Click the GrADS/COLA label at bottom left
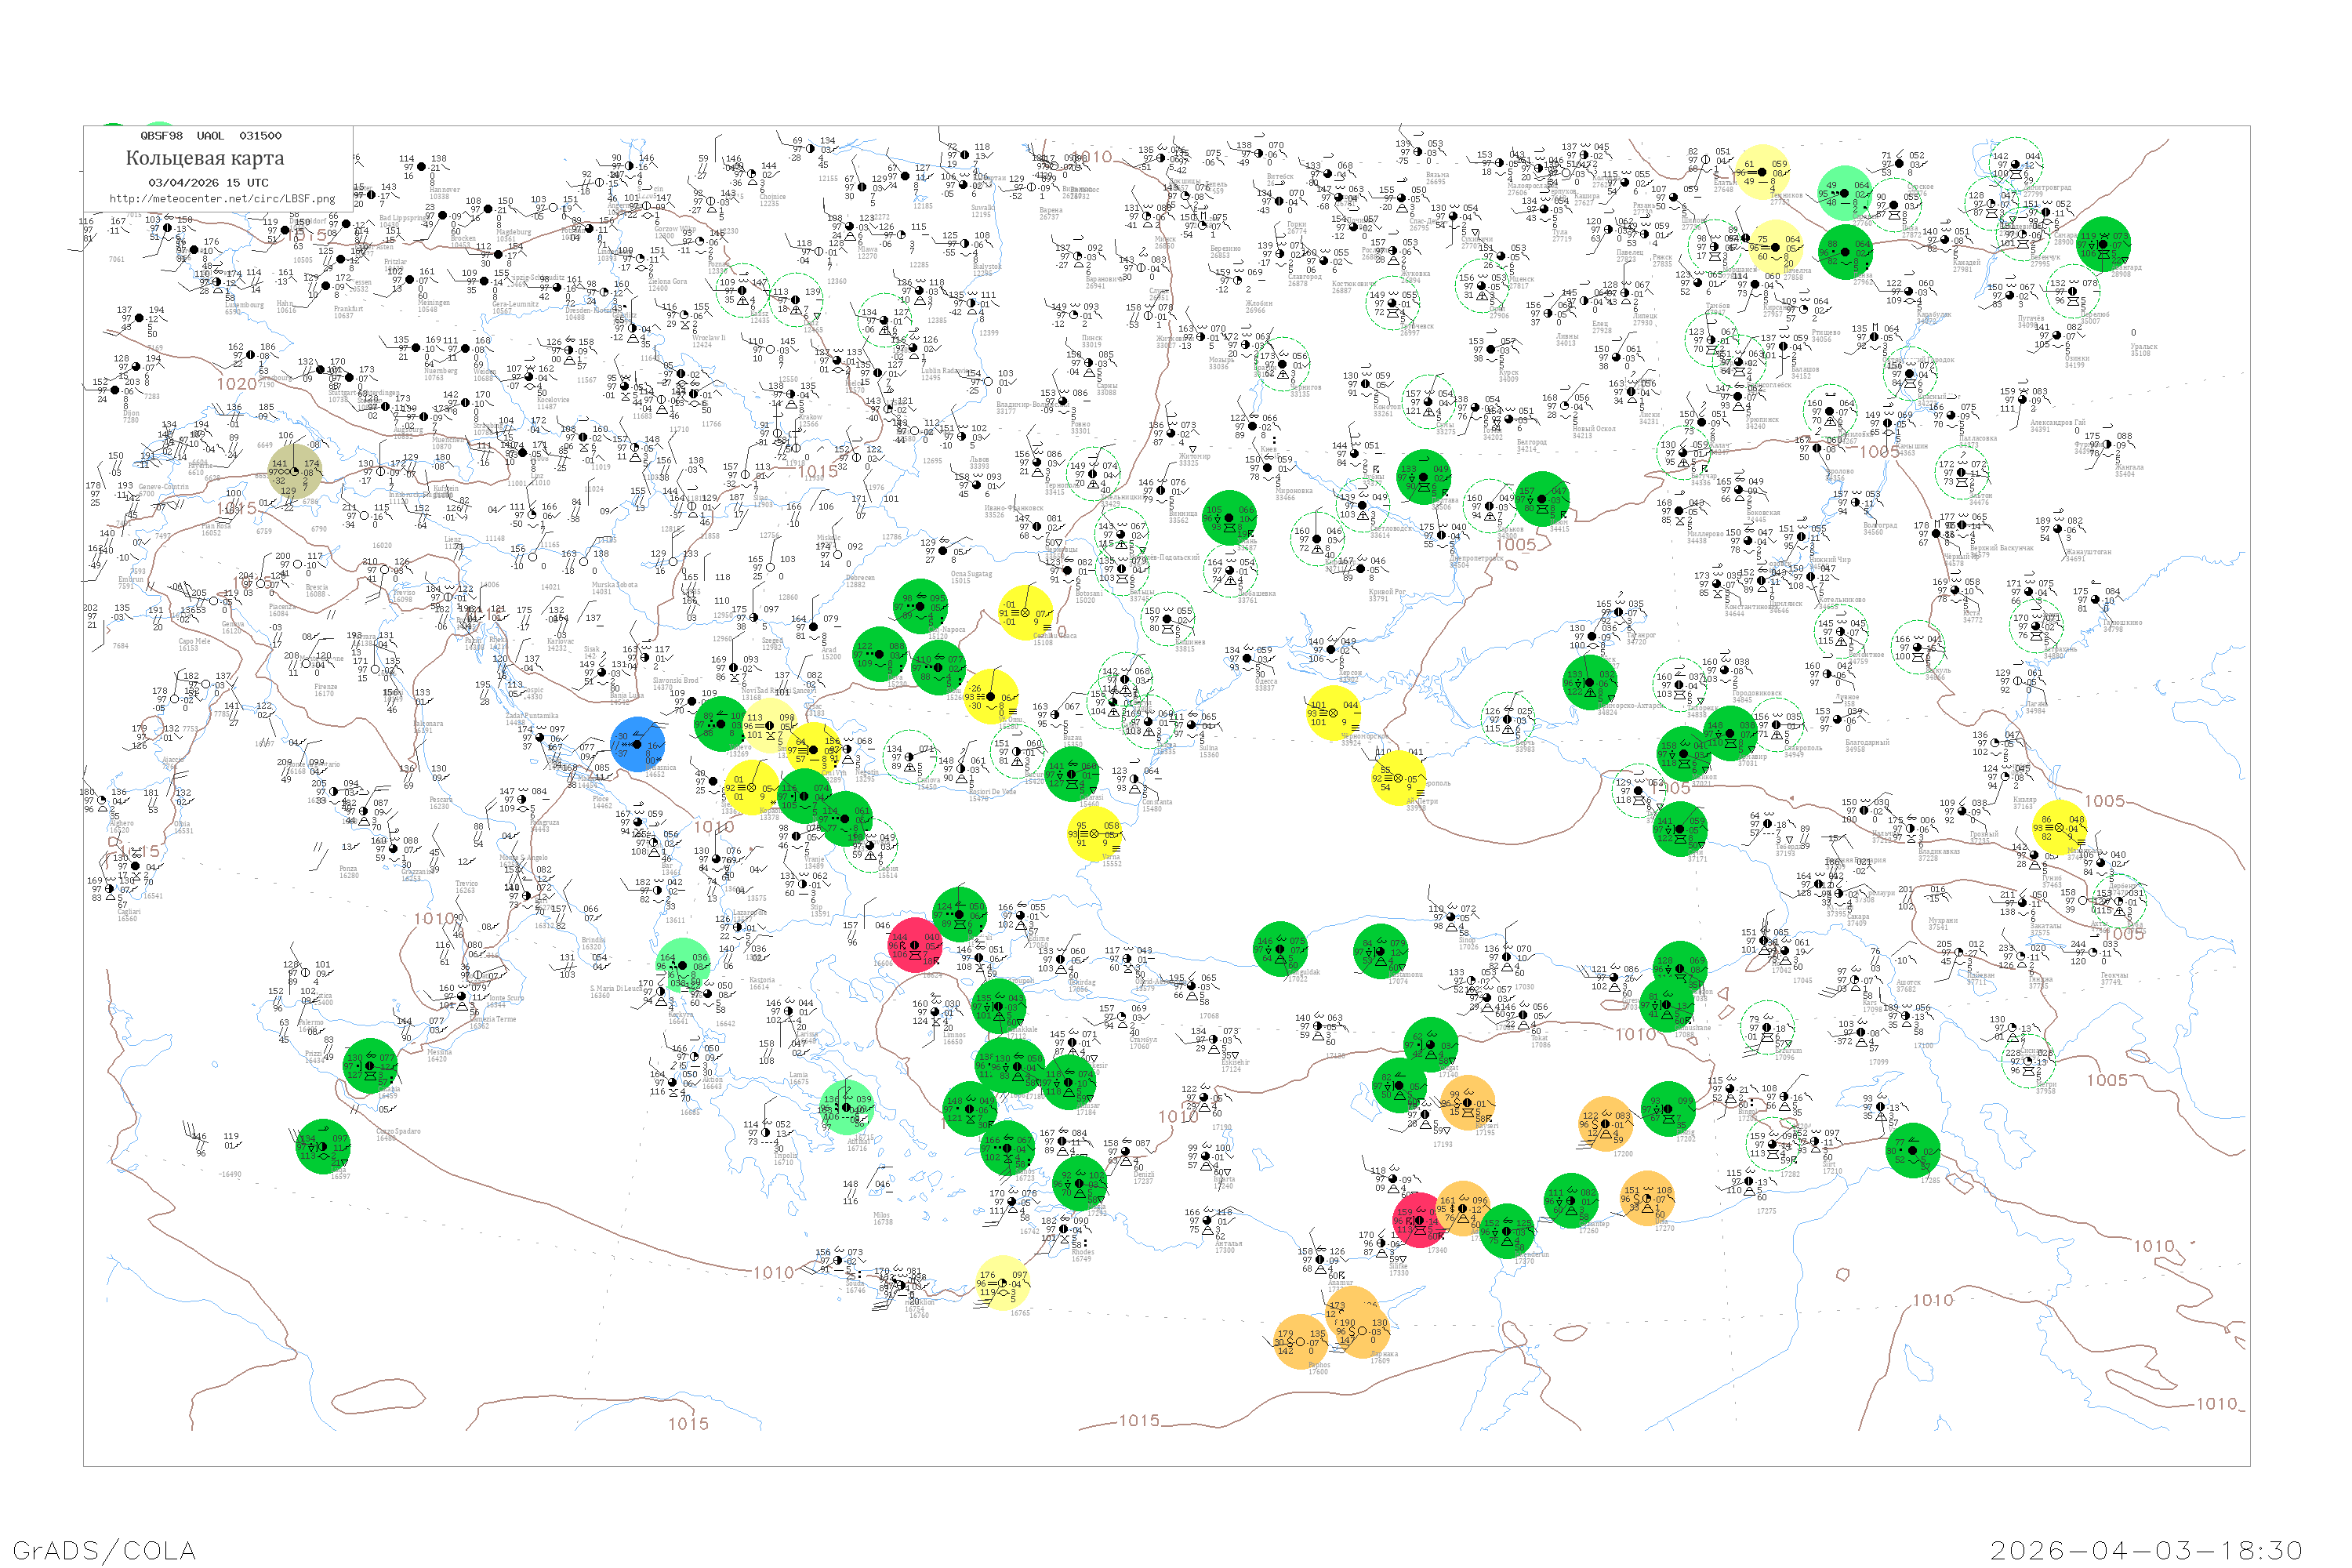Image resolution: width=2352 pixels, height=1568 pixels. [x=104, y=1550]
